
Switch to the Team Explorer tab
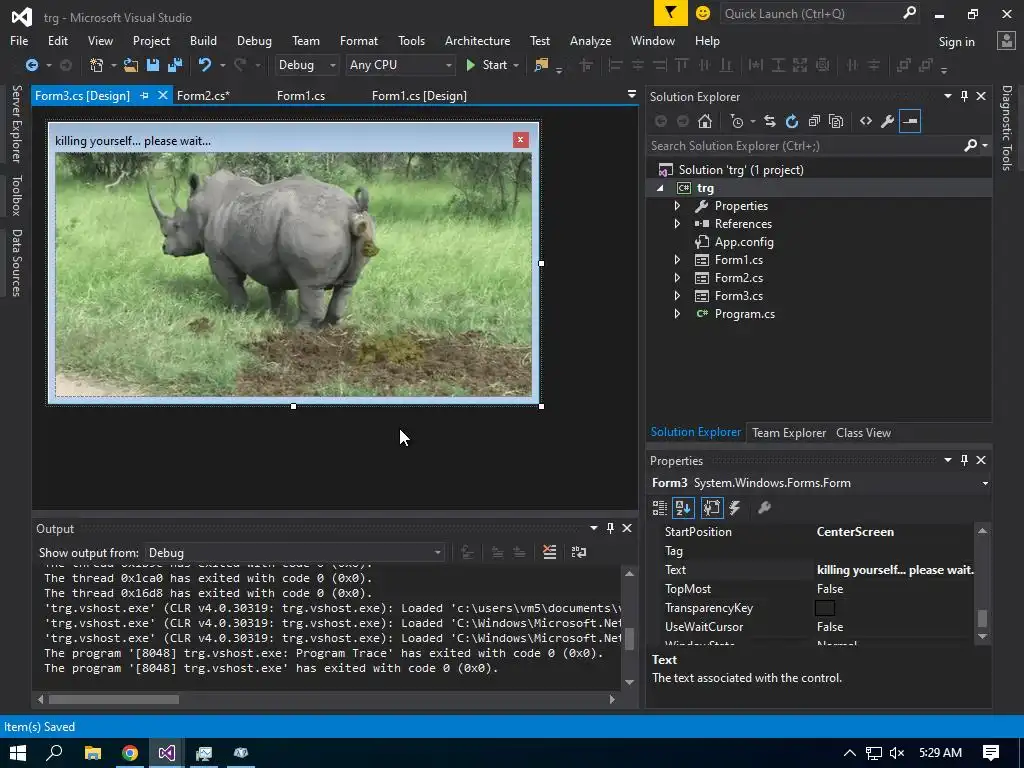click(x=789, y=433)
